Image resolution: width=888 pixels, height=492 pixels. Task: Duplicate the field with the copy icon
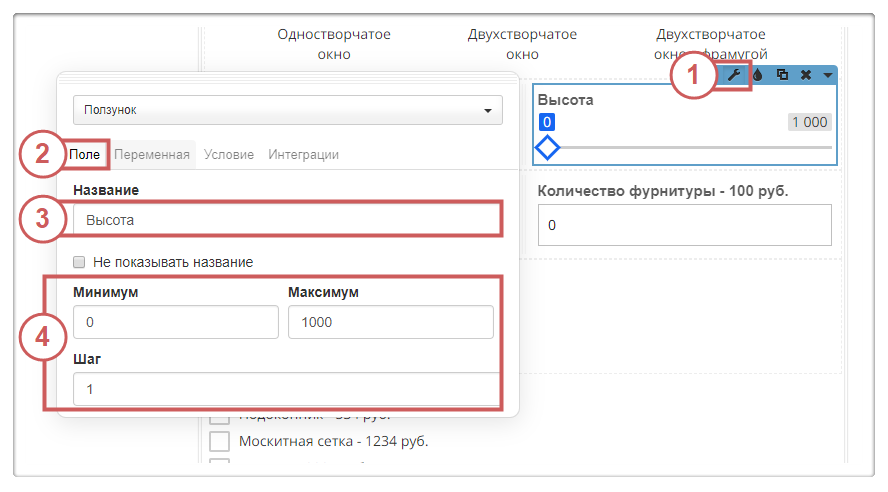click(782, 75)
